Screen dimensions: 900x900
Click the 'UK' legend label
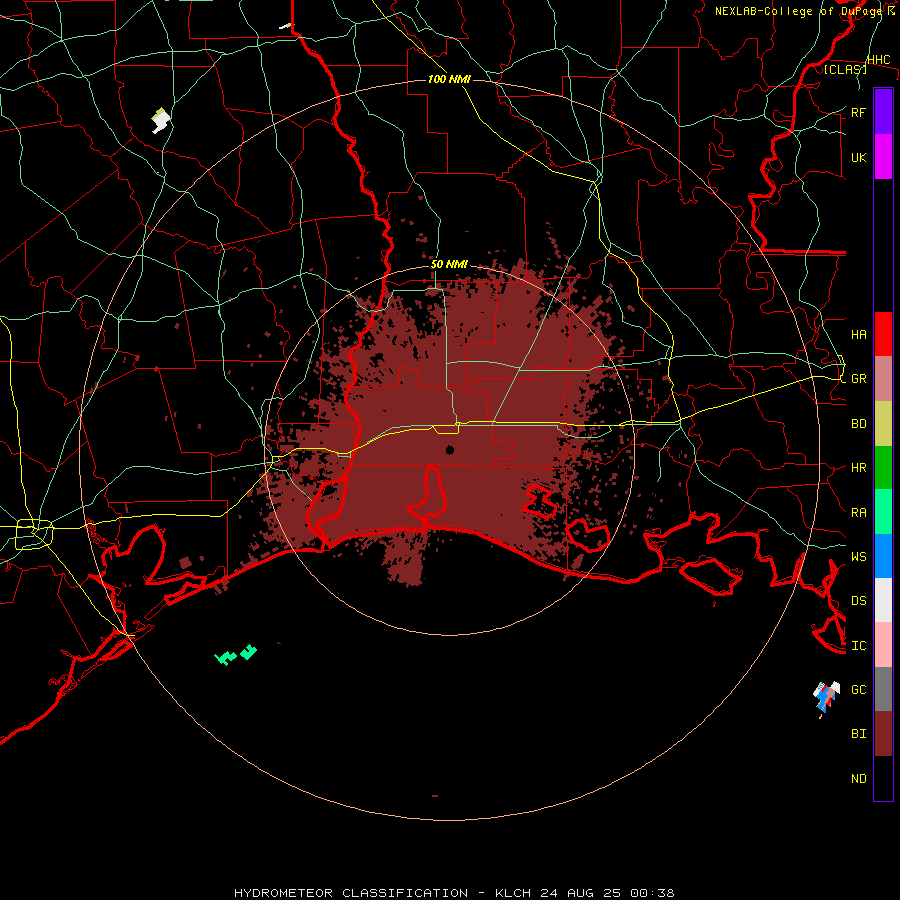tap(858, 157)
